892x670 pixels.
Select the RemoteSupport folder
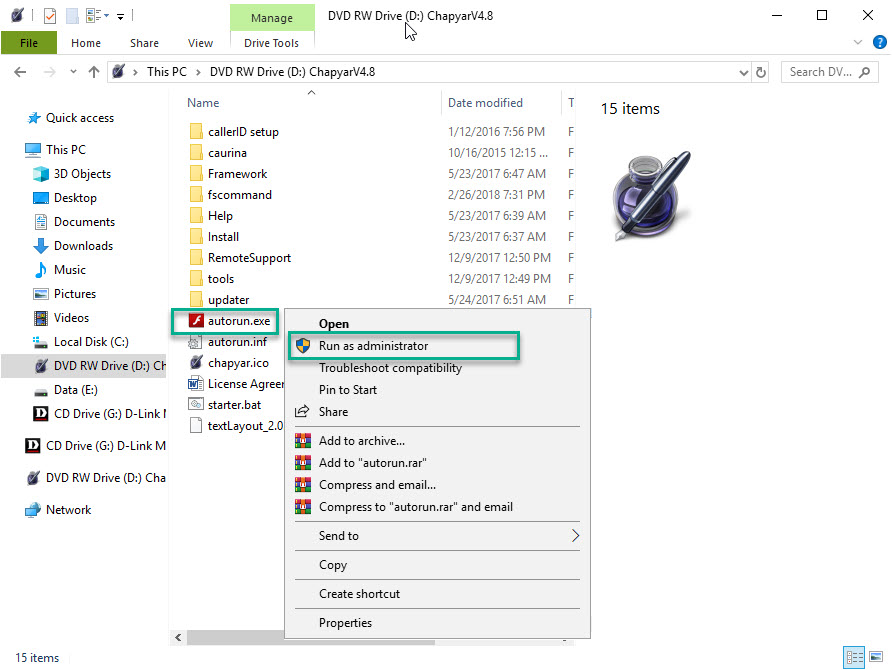249,258
